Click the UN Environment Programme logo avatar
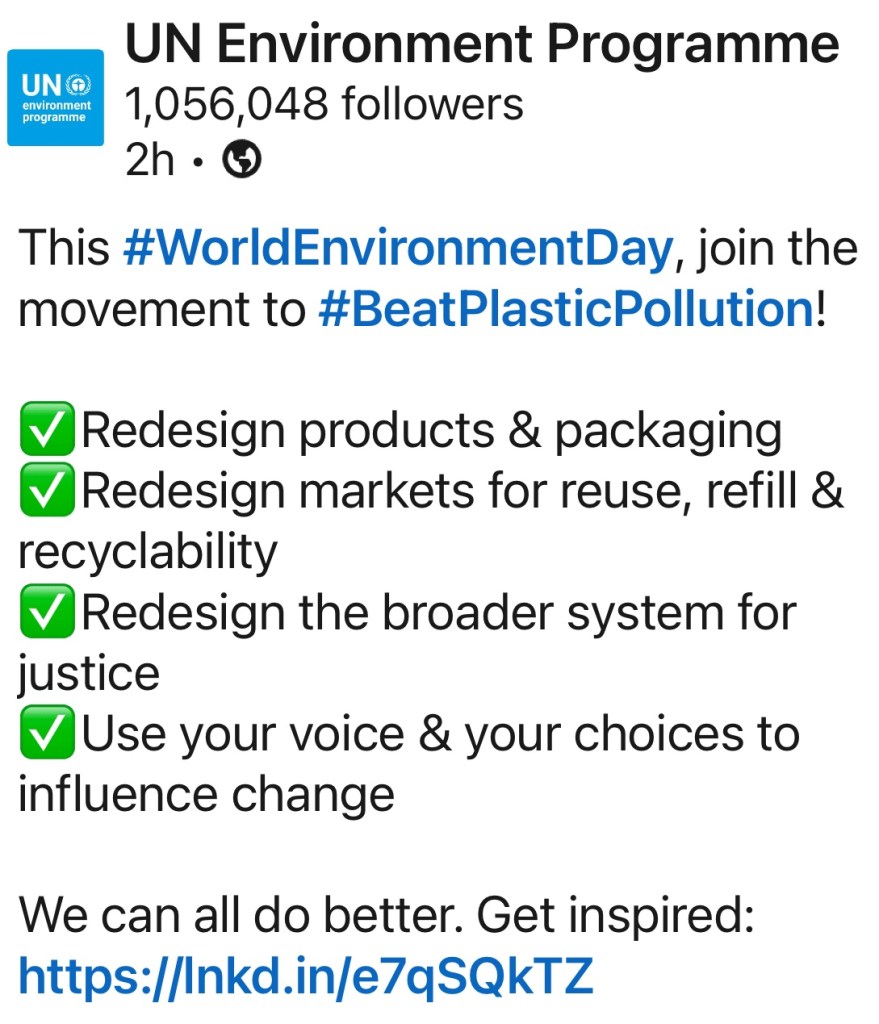879x1024 pixels. [x=56, y=98]
